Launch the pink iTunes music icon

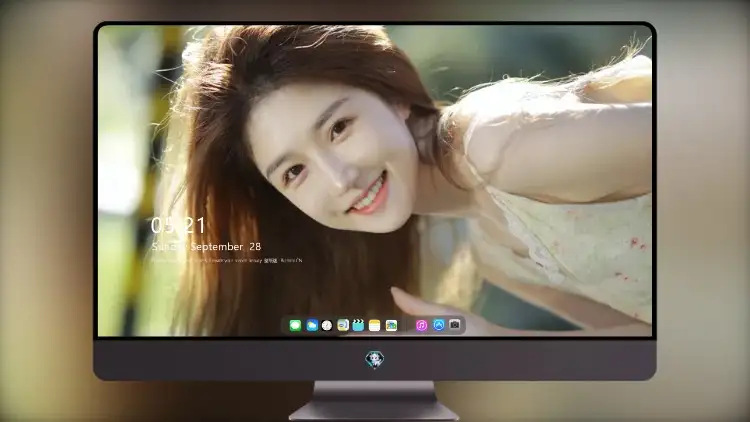point(421,325)
